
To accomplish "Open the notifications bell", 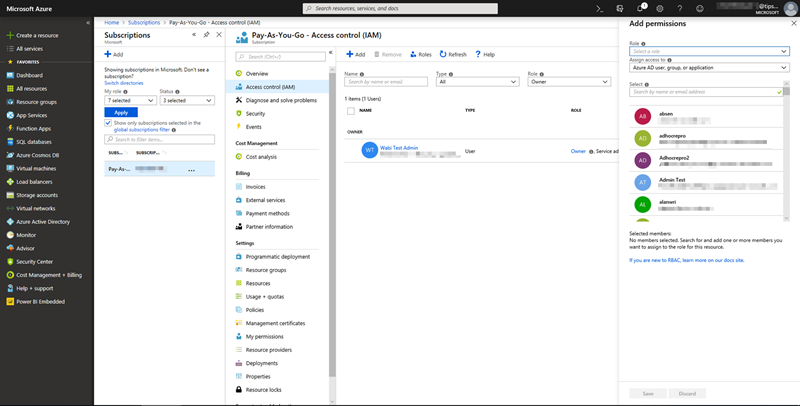I will (x=641, y=8).
